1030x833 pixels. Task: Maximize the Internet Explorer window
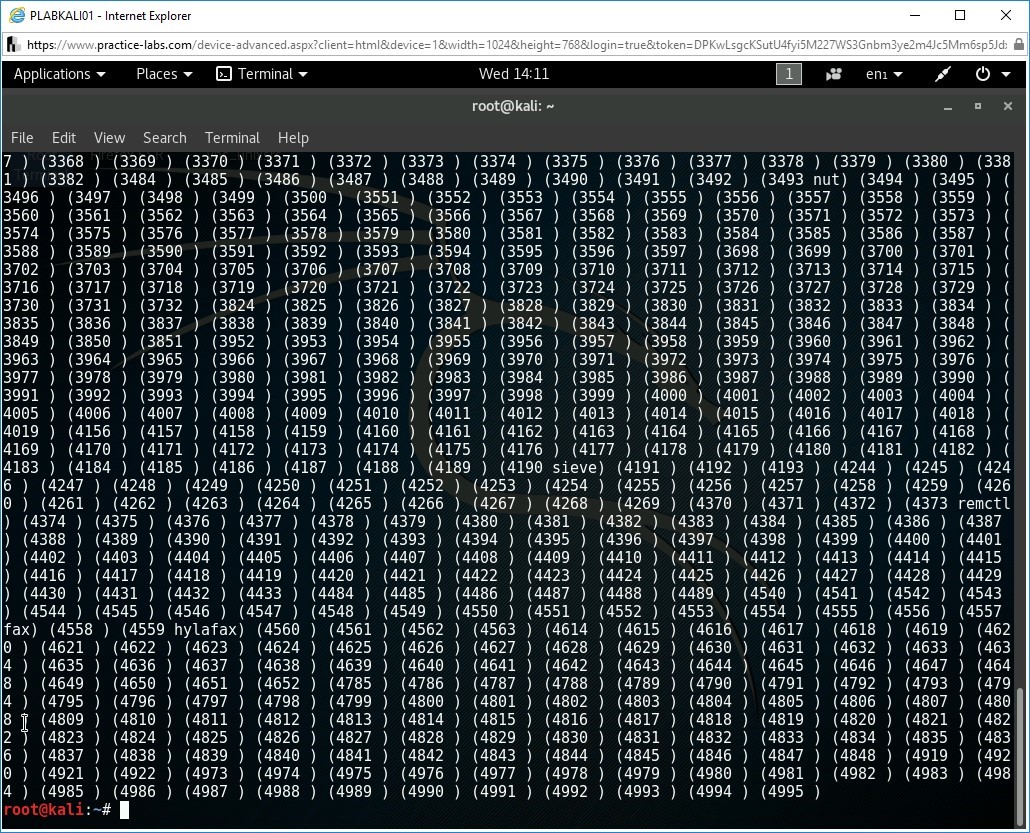click(x=960, y=15)
